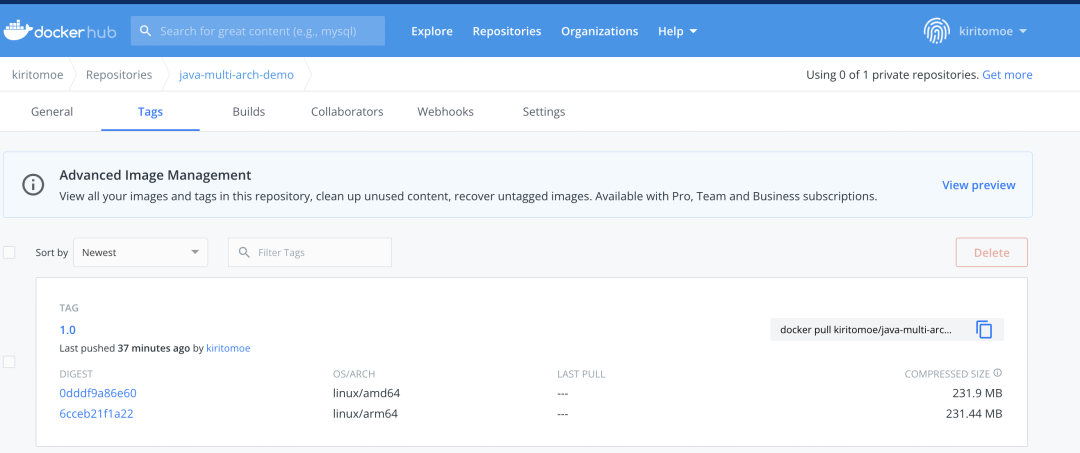Click the Filter Tags magnifier icon
The image size is (1080, 453).
click(x=244, y=253)
